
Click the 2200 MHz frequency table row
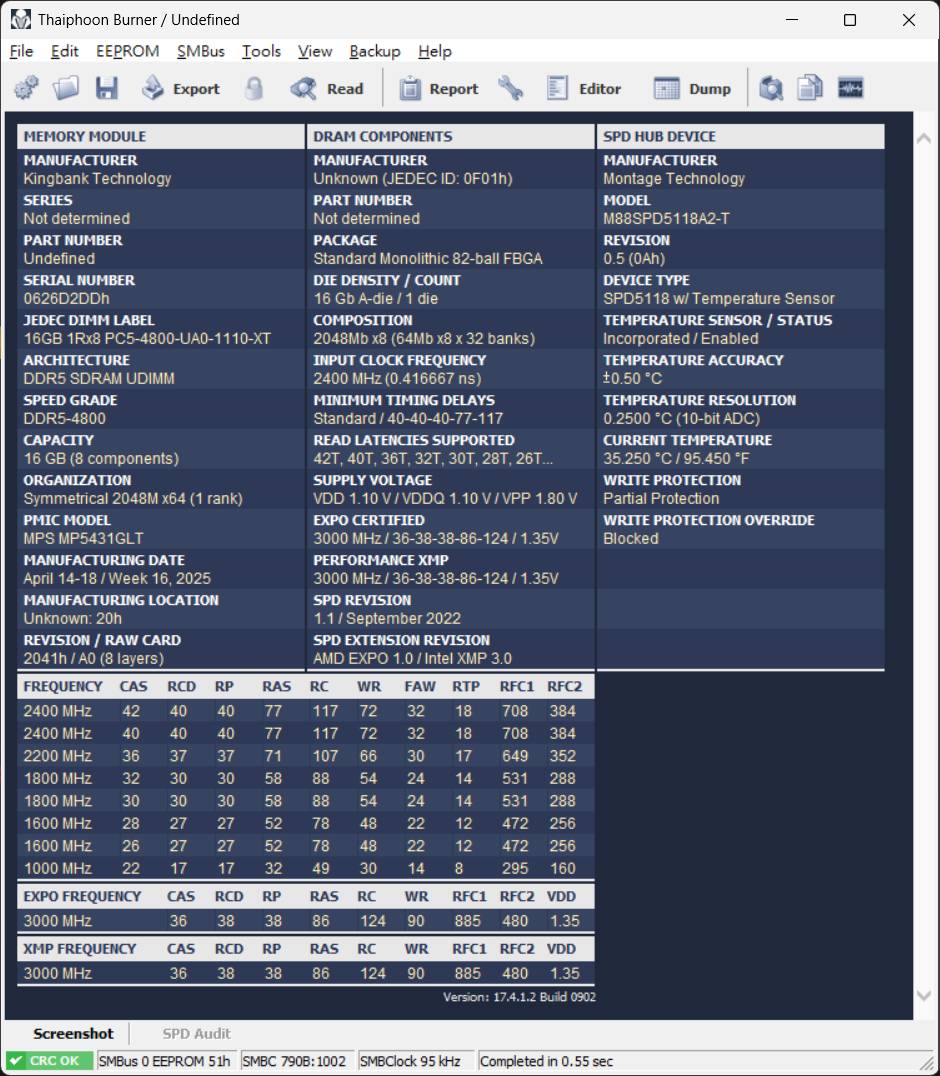pyautogui.click(x=305, y=756)
